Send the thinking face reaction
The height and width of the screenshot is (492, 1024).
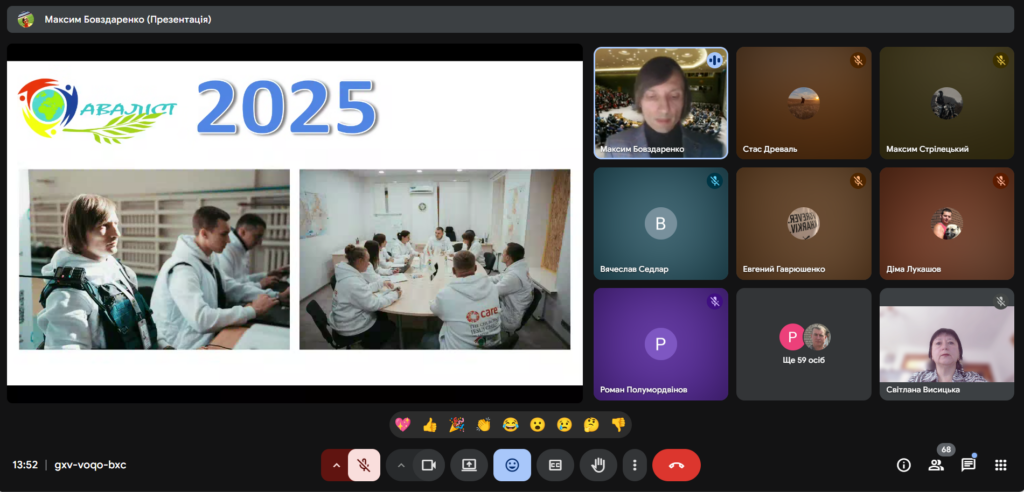click(591, 425)
